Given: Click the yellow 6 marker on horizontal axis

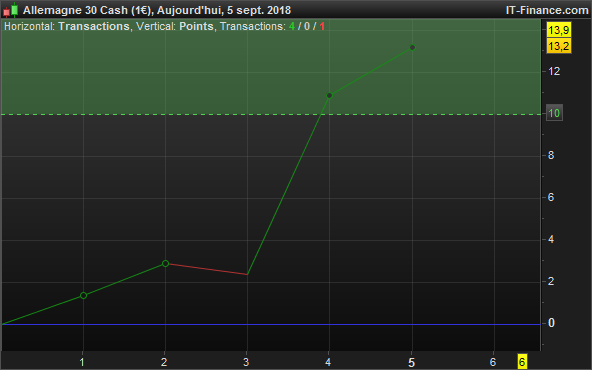Looking at the screenshot, I should pyautogui.click(x=522, y=362).
